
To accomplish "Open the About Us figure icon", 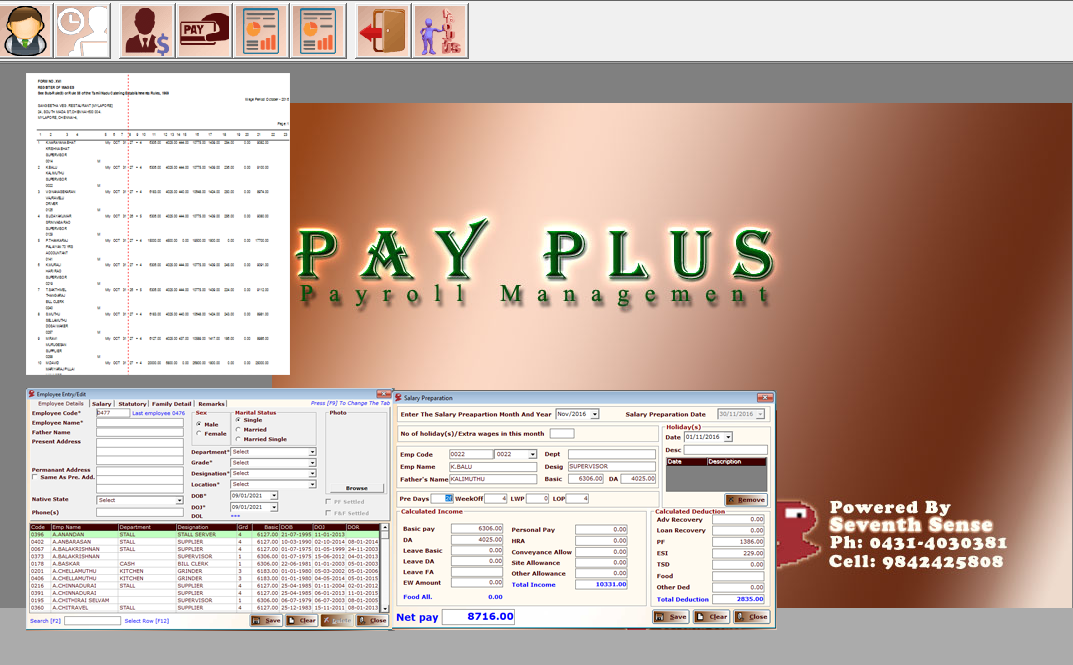I will pos(440,29).
